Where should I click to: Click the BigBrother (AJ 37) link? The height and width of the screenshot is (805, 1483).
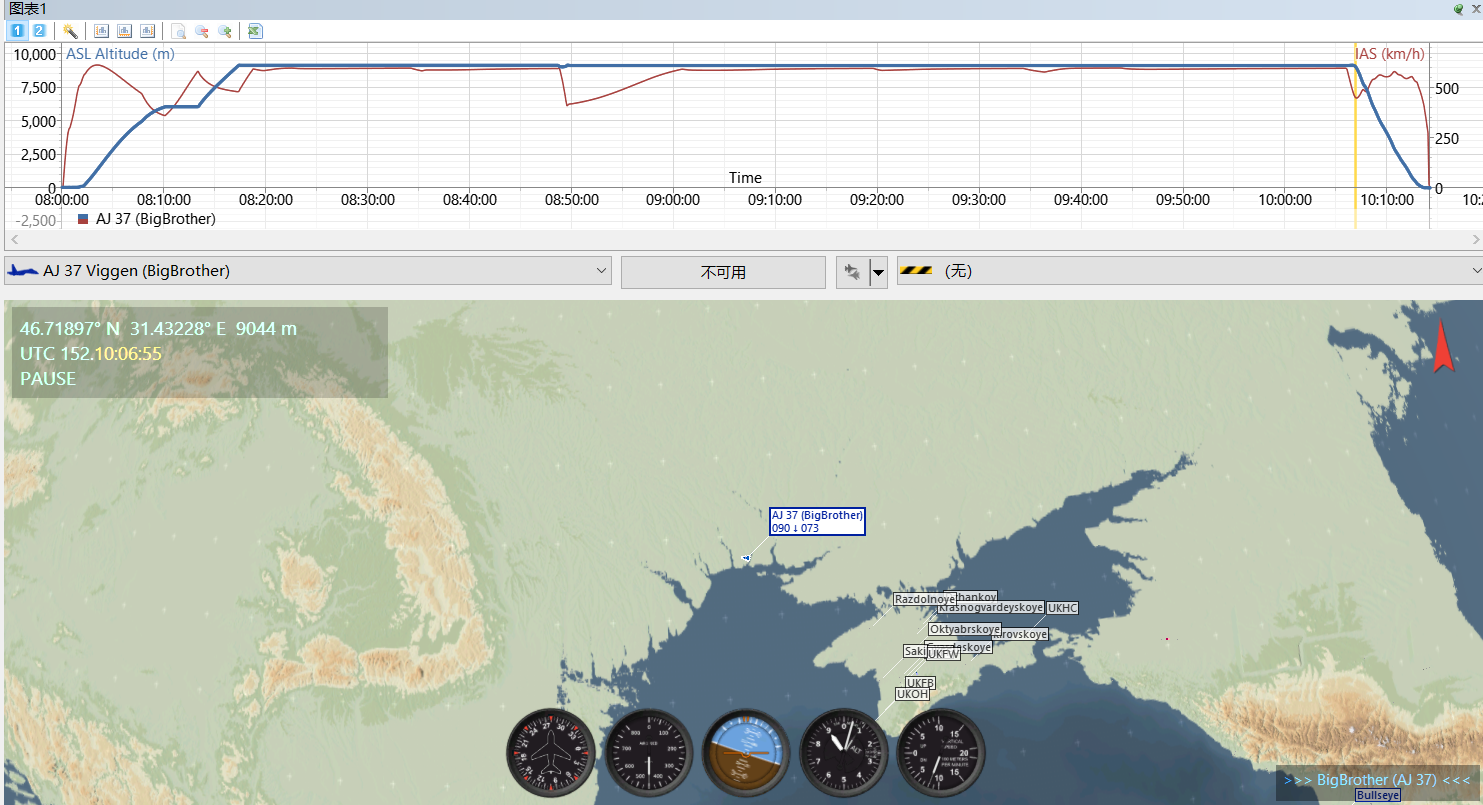coord(1377,779)
